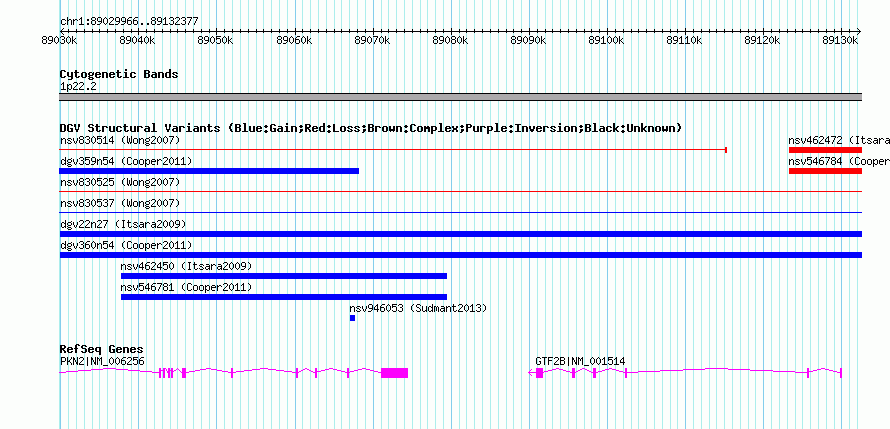Select the blue dgv360n54 gain bar

[x=461, y=255]
